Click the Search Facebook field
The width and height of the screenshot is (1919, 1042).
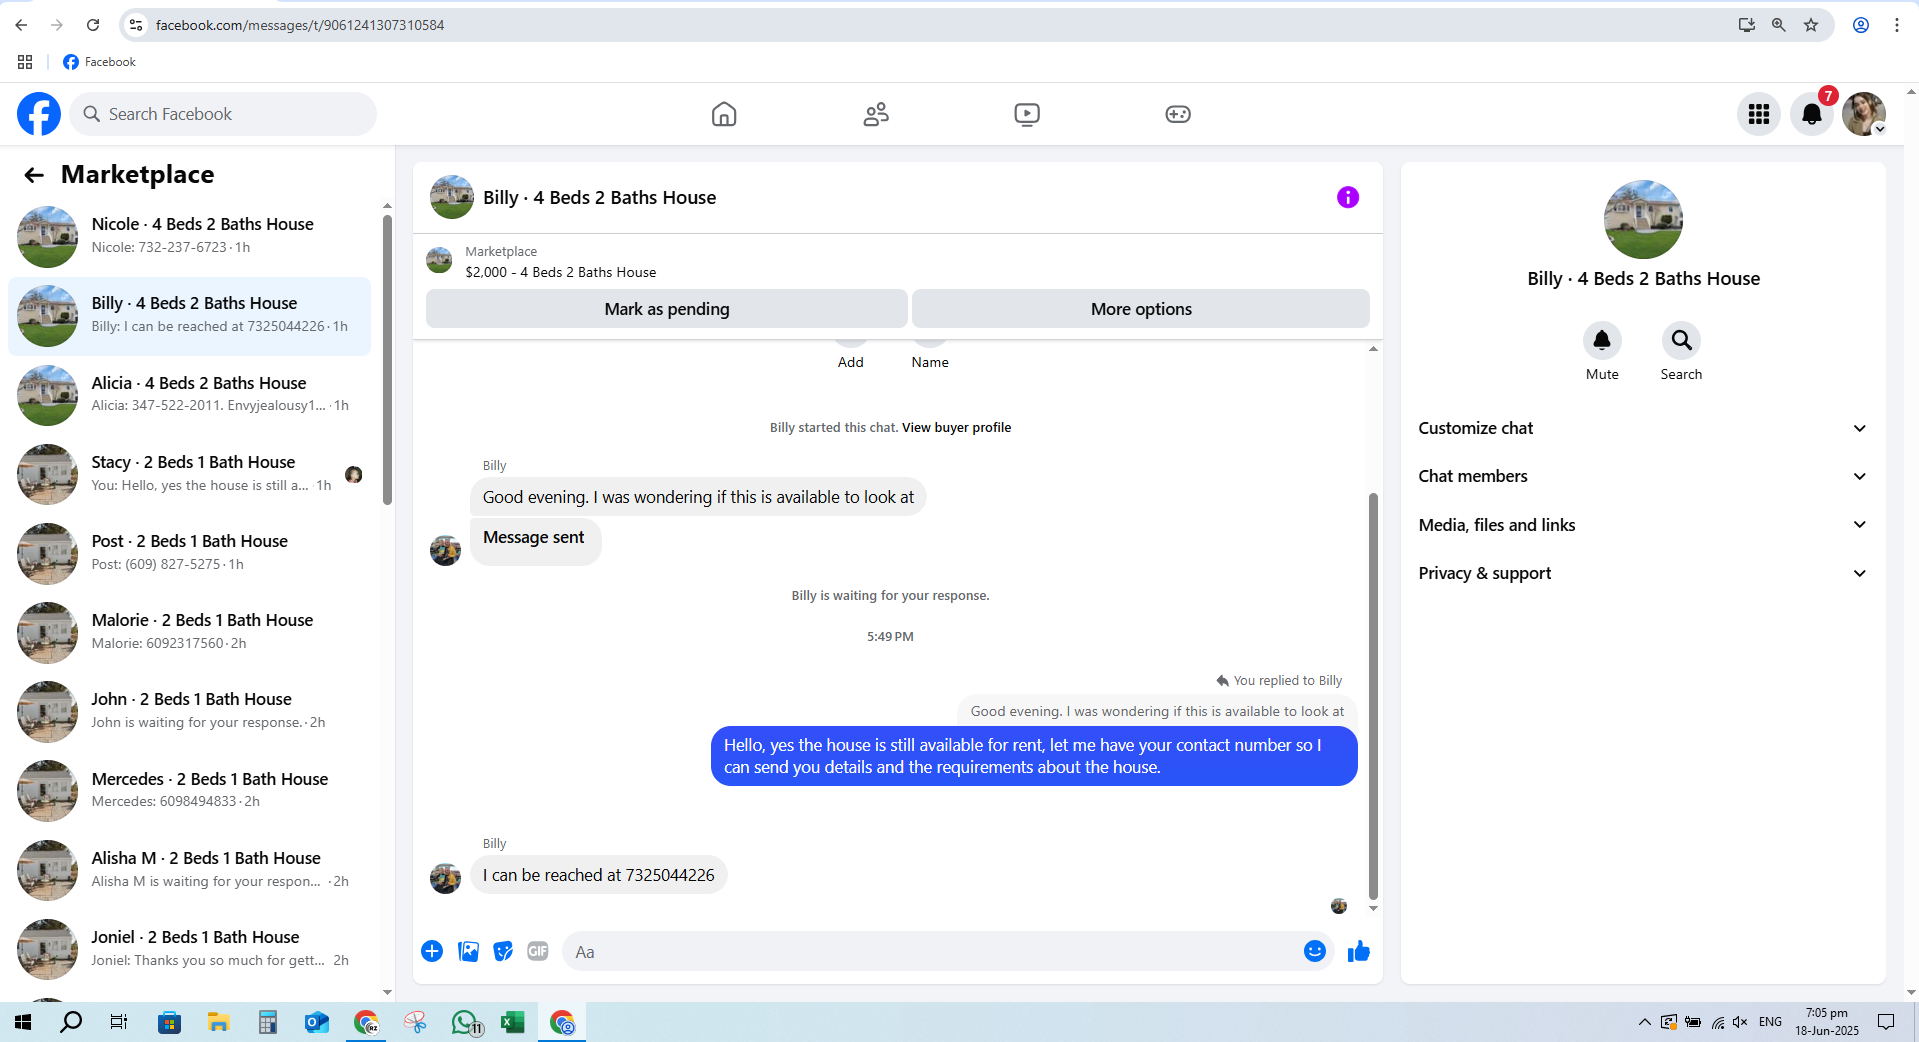(x=223, y=114)
